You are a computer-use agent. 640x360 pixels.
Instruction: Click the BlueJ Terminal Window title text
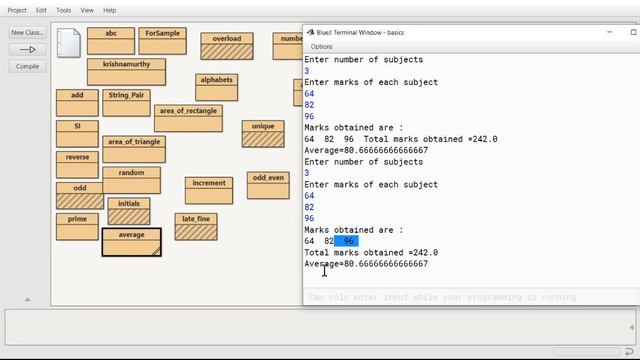tap(360, 32)
